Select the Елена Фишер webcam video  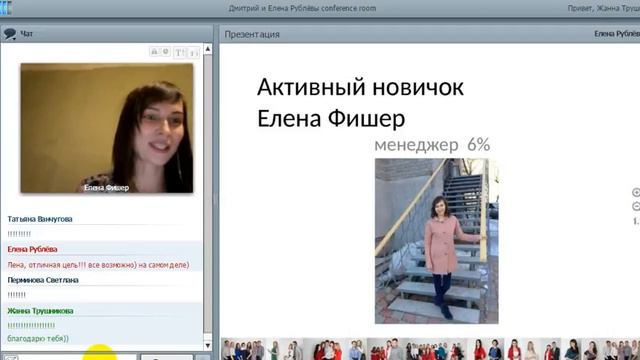pos(107,128)
